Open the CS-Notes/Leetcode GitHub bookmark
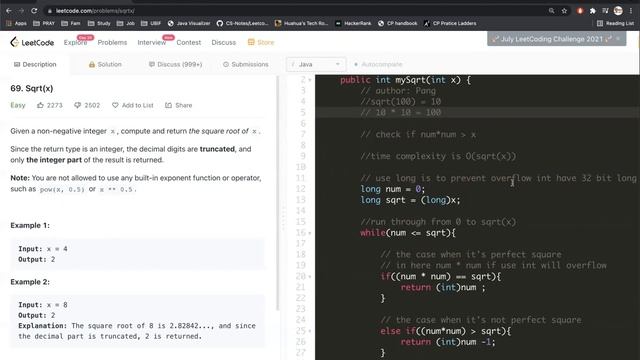The width and height of the screenshot is (640, 360). 242,23
